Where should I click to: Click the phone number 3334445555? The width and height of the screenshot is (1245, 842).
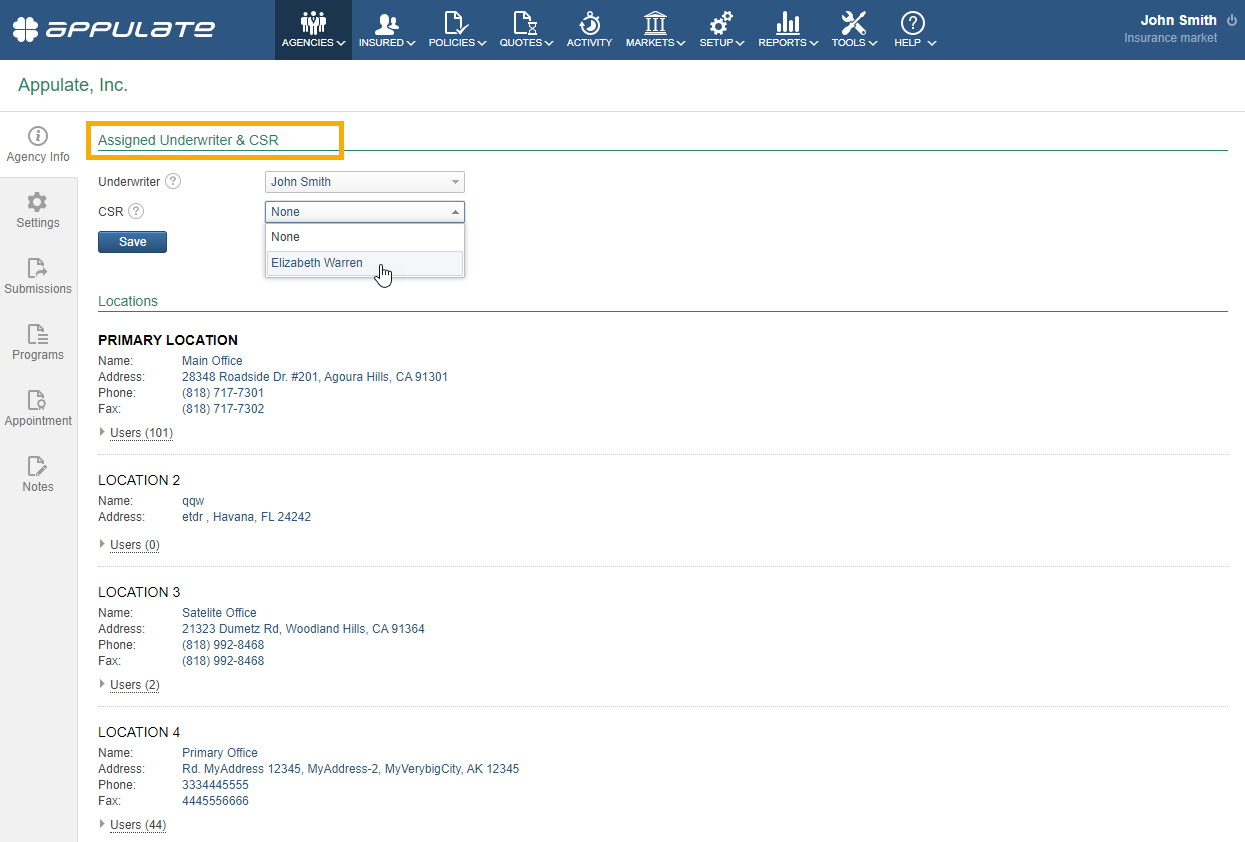pyautogui.click(x=215, y=785)
